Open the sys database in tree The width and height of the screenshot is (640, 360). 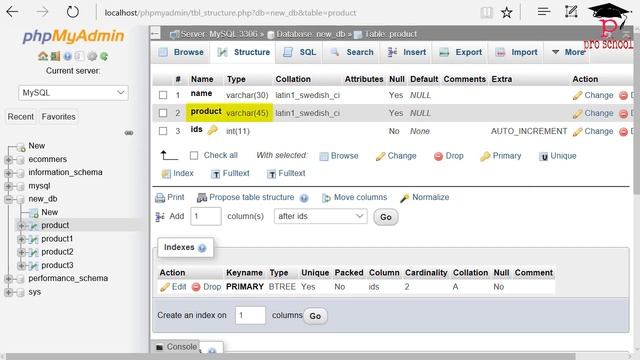coord(35,292)
